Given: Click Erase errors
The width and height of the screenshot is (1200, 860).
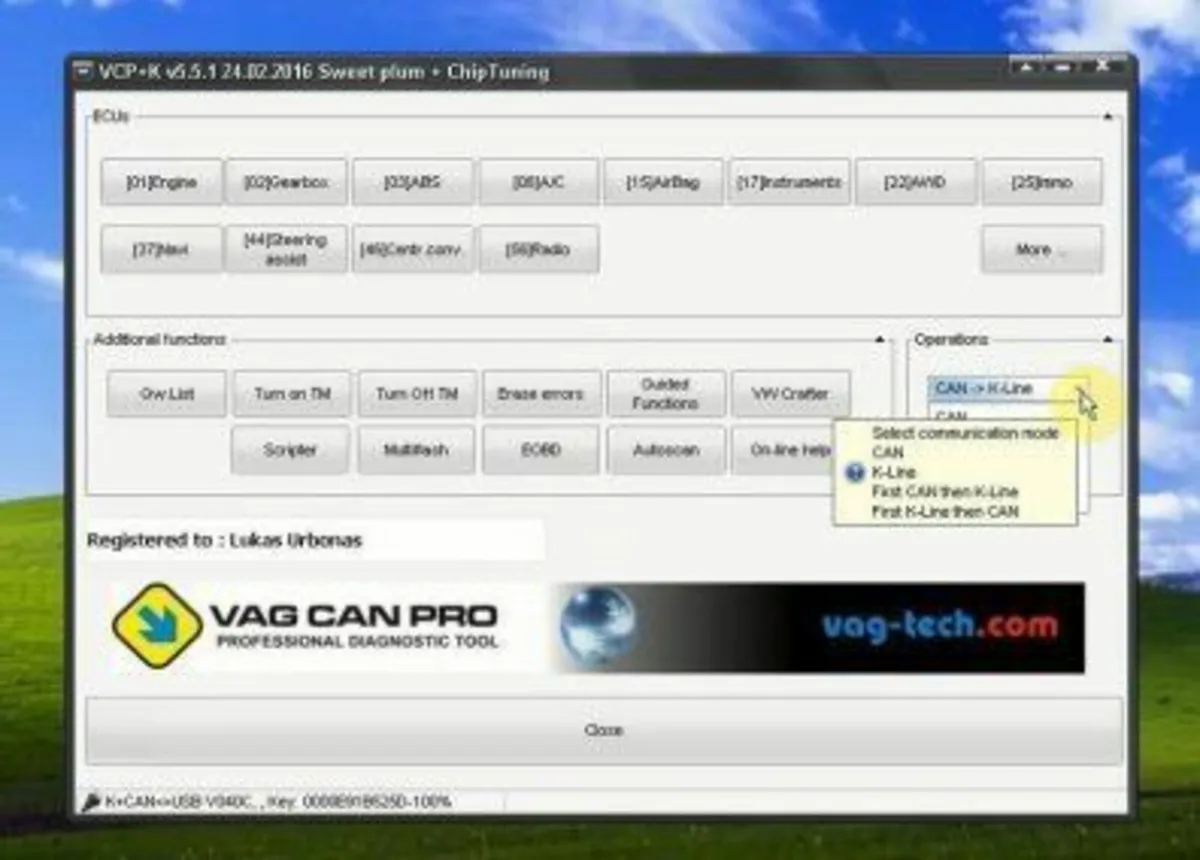Looking at the screenshot, I should 541,394.
